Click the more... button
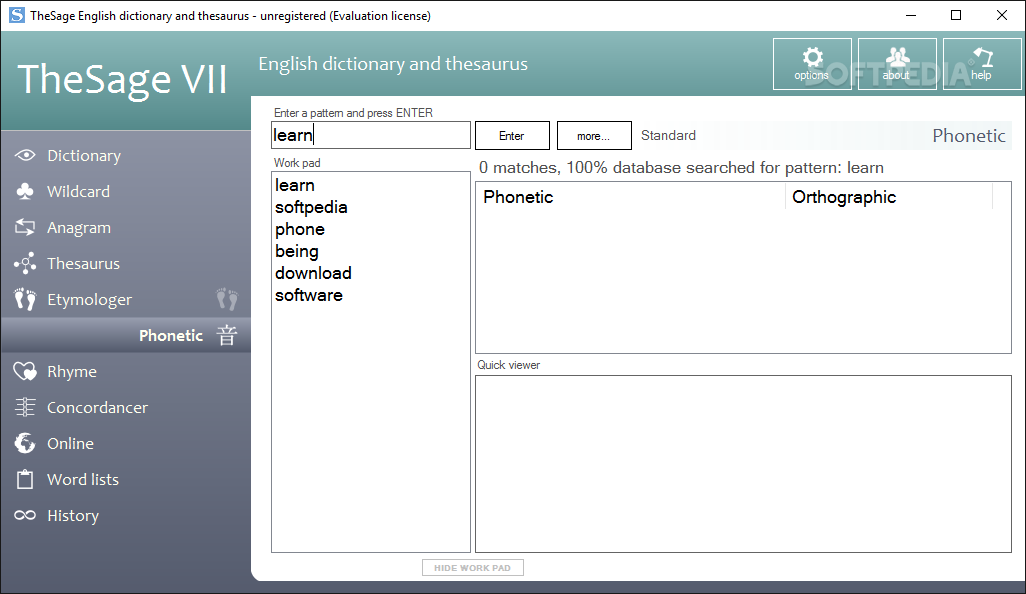The width and height of the screenshot is (1026, 594). (593, 135)
